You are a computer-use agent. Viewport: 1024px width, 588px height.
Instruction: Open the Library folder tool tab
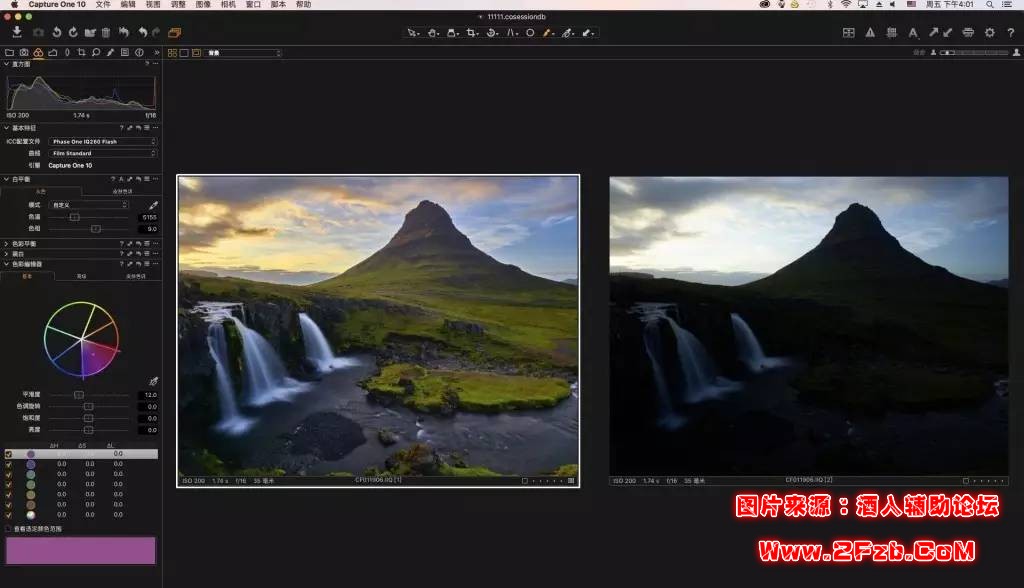coord(10,52)
